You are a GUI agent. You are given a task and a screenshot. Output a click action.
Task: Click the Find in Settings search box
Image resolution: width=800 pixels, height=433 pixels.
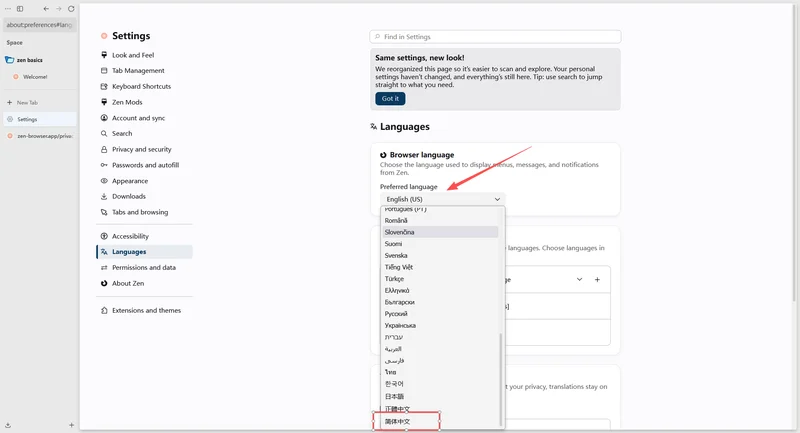click(495, 37)
